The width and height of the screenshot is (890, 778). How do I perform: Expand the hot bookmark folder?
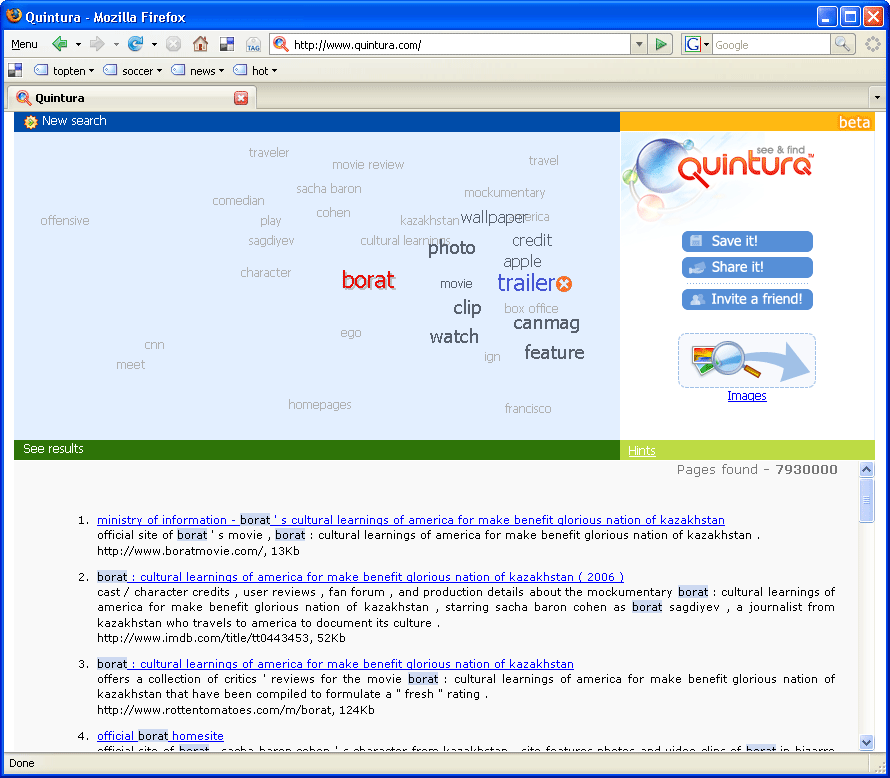tap(255, 70)
